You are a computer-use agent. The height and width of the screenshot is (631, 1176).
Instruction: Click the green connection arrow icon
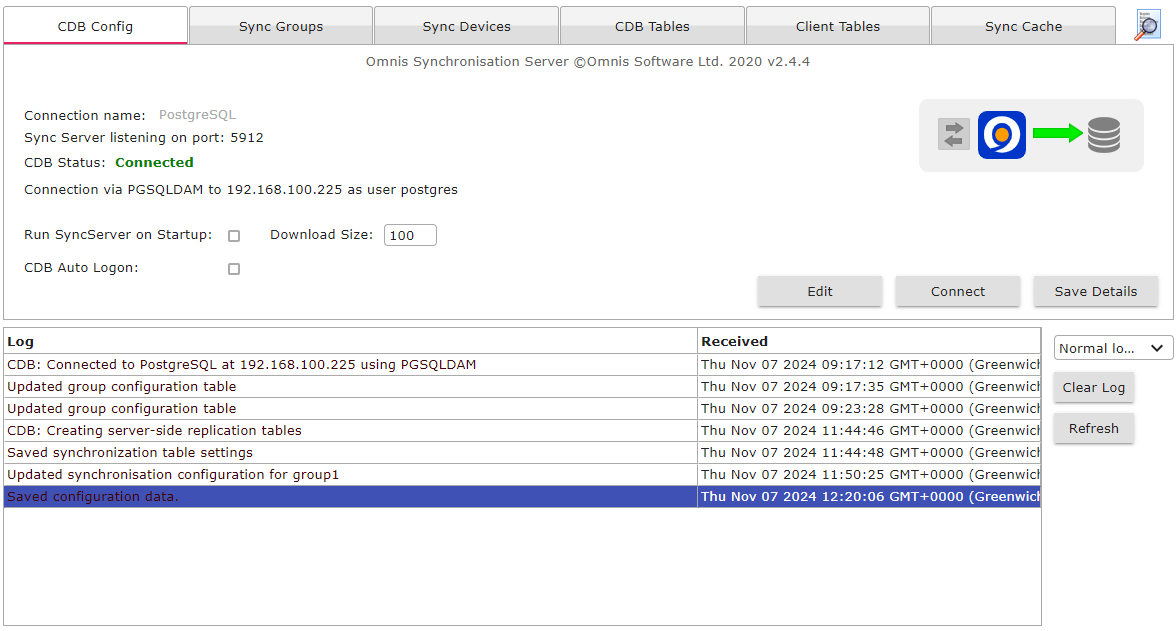(x=1058, y=134)
